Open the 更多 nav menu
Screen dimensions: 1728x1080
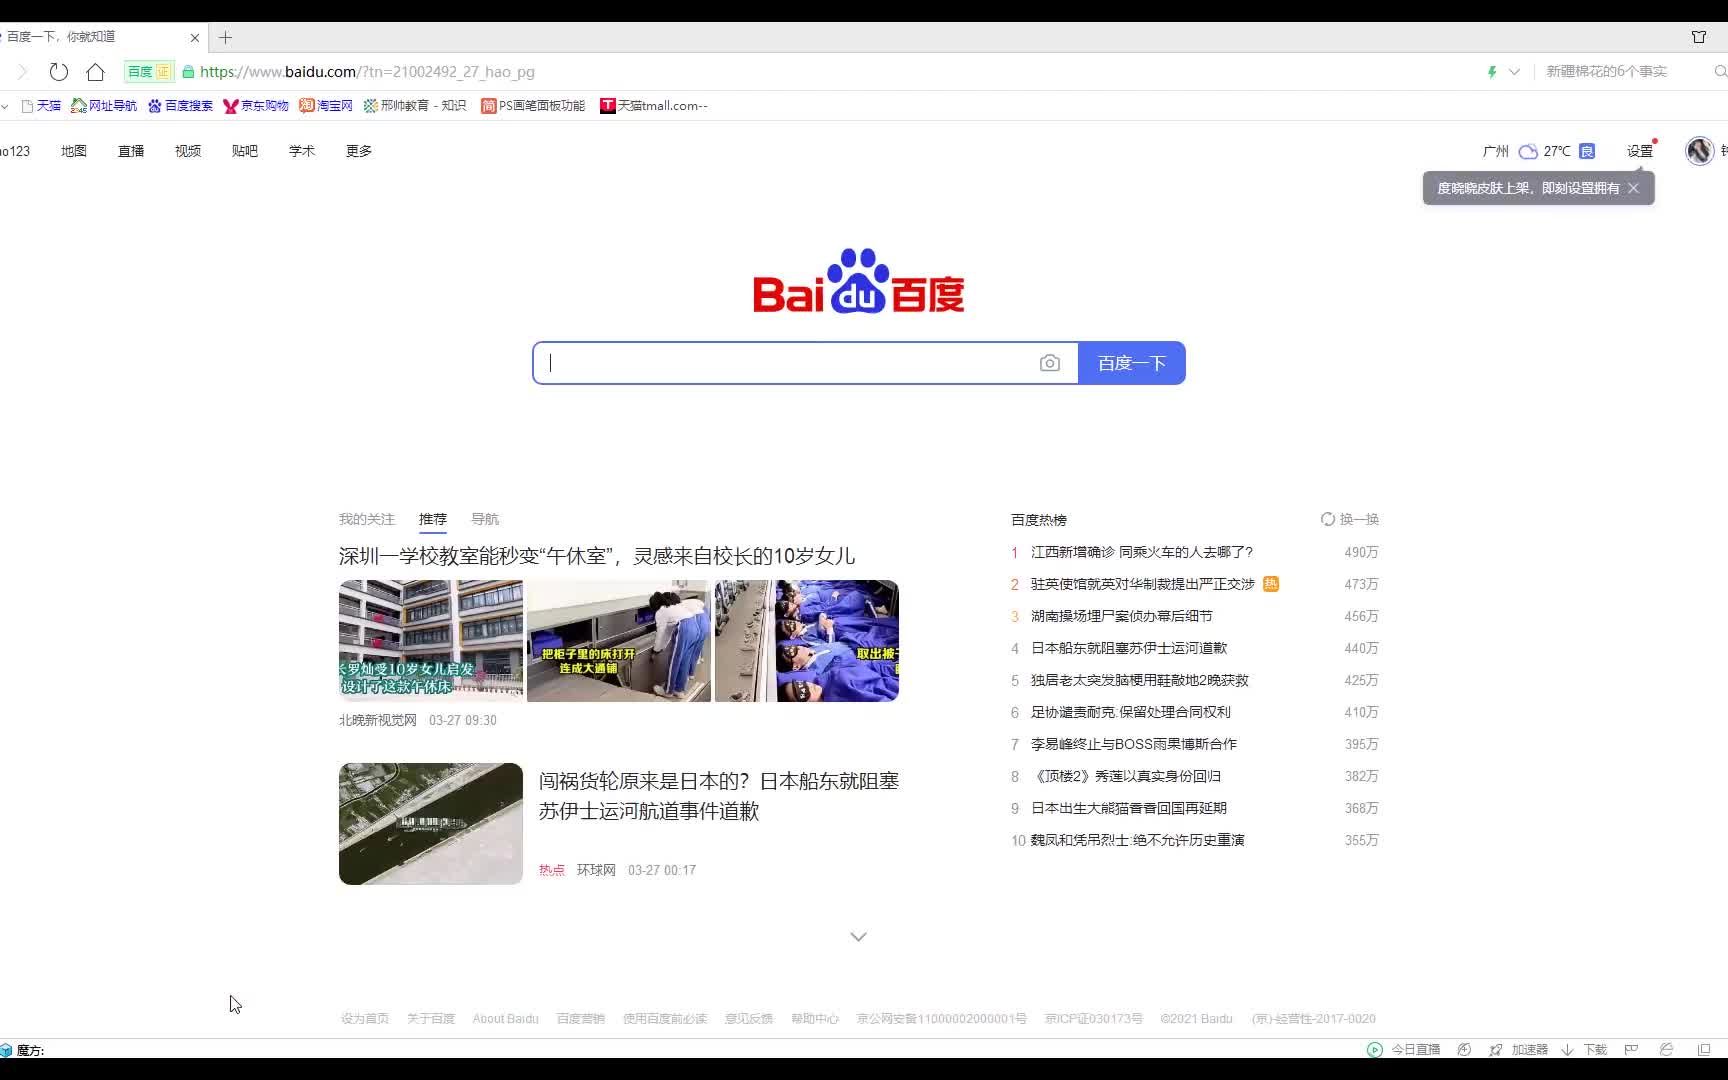tap(359, 151)
